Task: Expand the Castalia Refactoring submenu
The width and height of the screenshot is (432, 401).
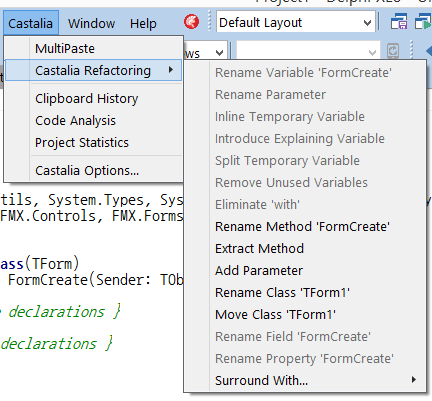Action: [93, 70]
